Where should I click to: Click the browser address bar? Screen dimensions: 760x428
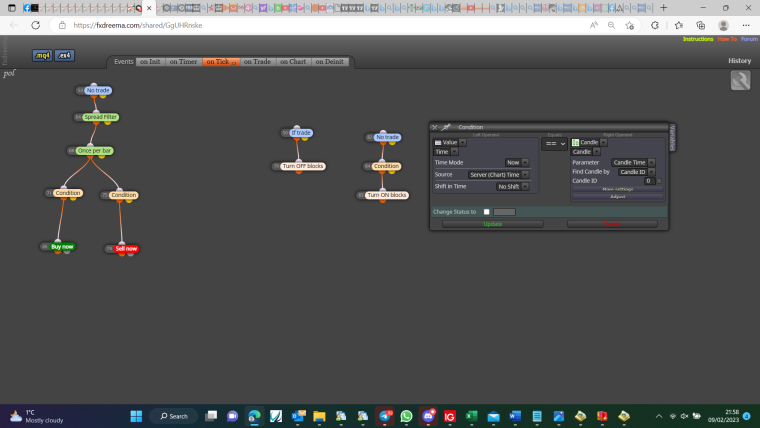[x=320, y=25]
